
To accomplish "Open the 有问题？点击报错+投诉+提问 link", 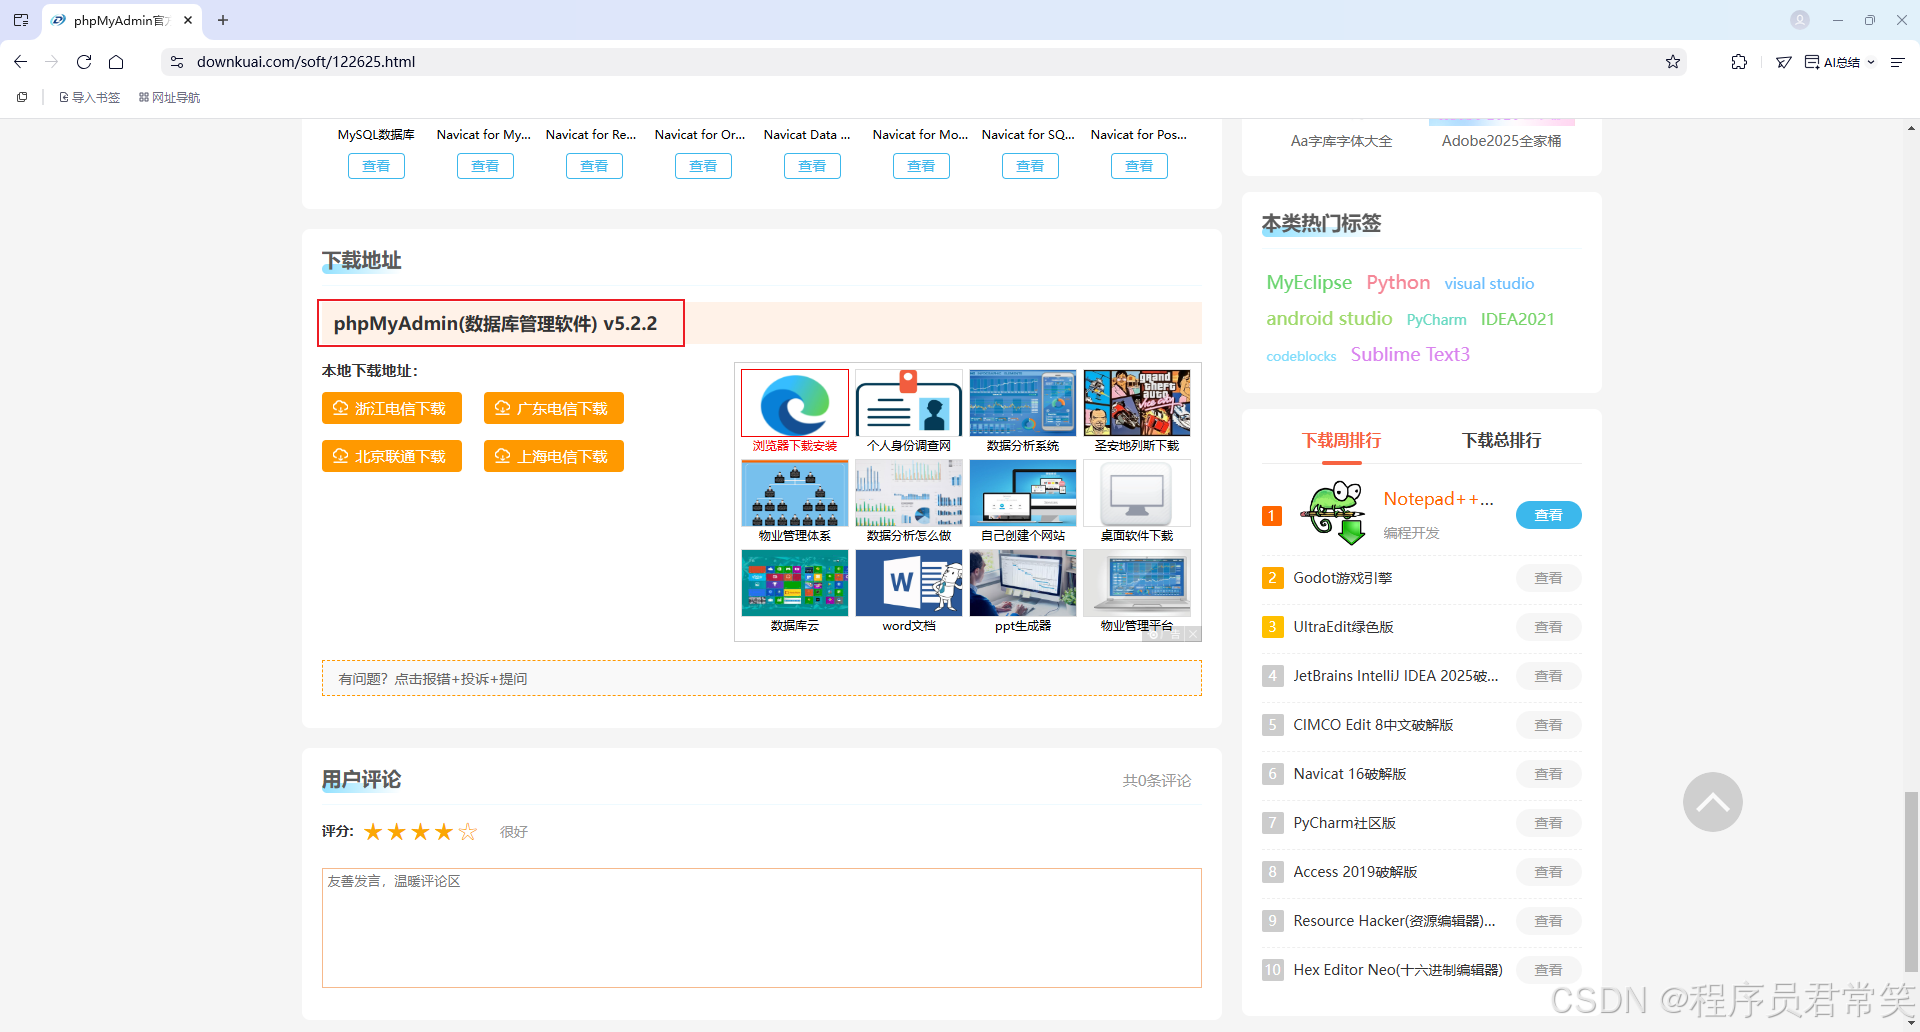I will [x=433, y=679].
